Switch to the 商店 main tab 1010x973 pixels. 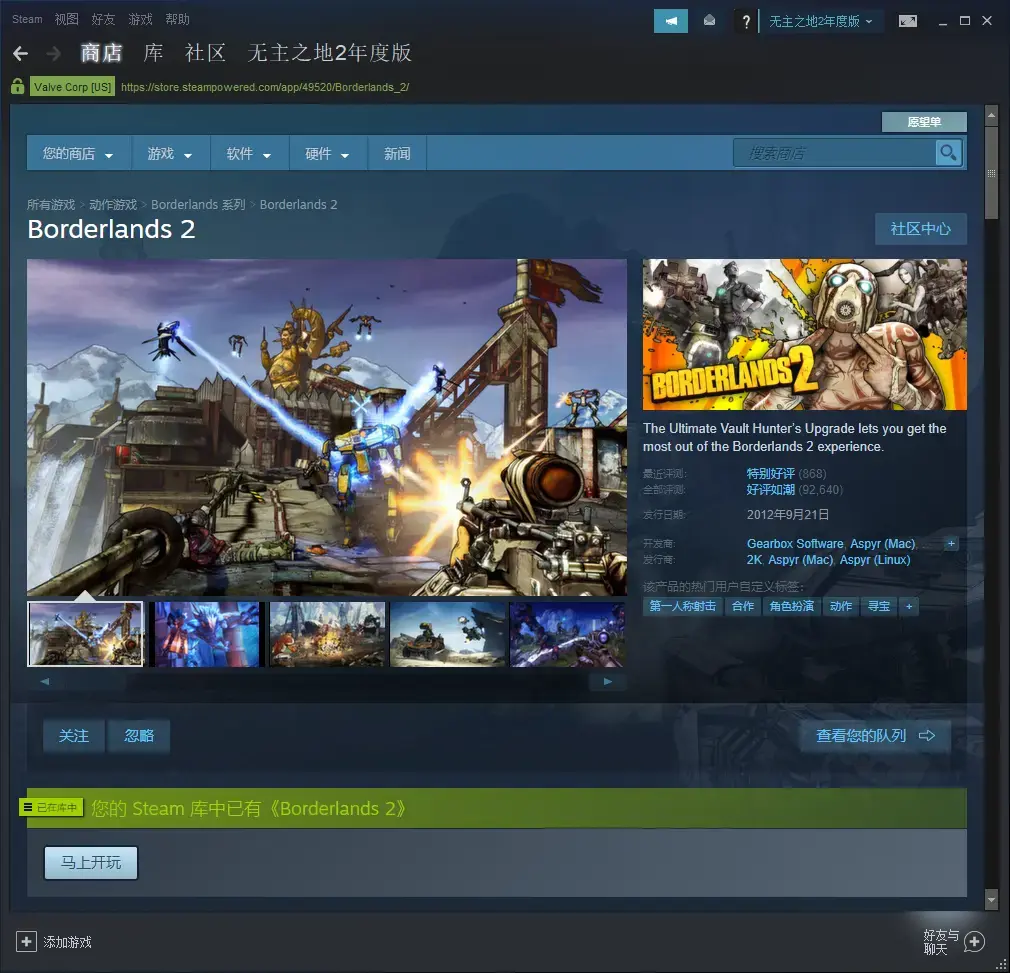pos(101,53)
